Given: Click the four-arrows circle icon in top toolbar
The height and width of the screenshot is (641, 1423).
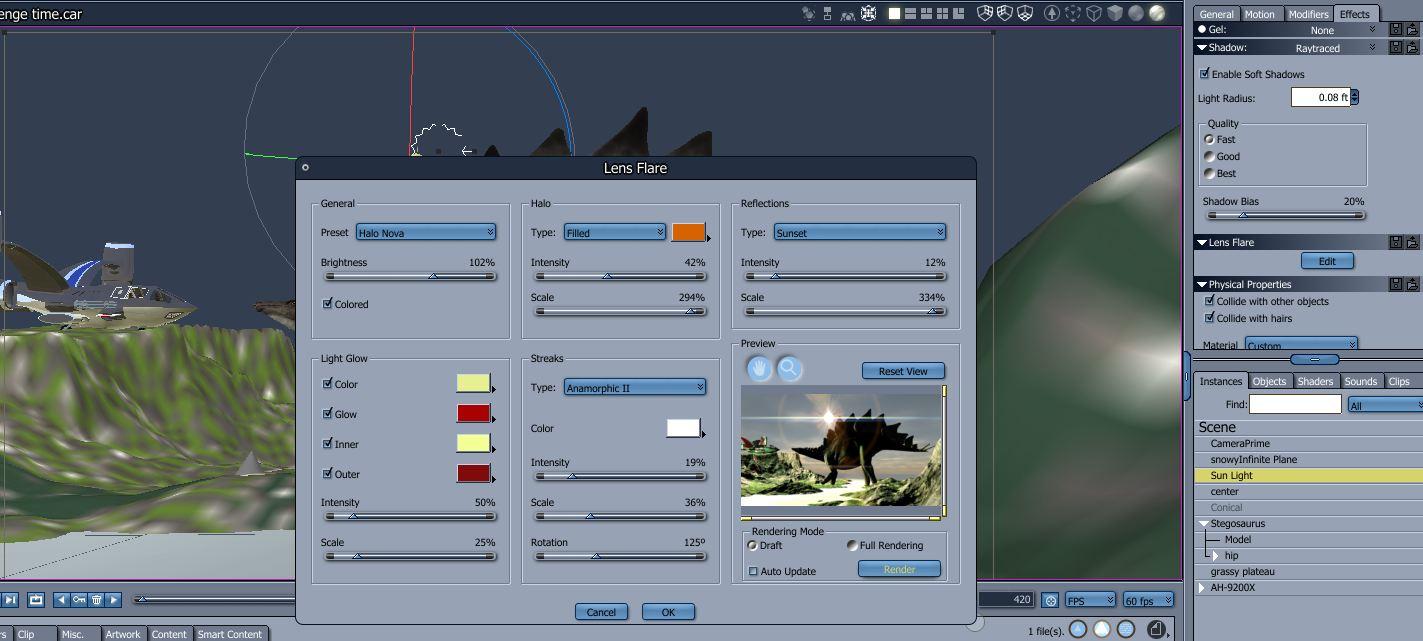Looking at the screenshot, I should pos(868,13).
